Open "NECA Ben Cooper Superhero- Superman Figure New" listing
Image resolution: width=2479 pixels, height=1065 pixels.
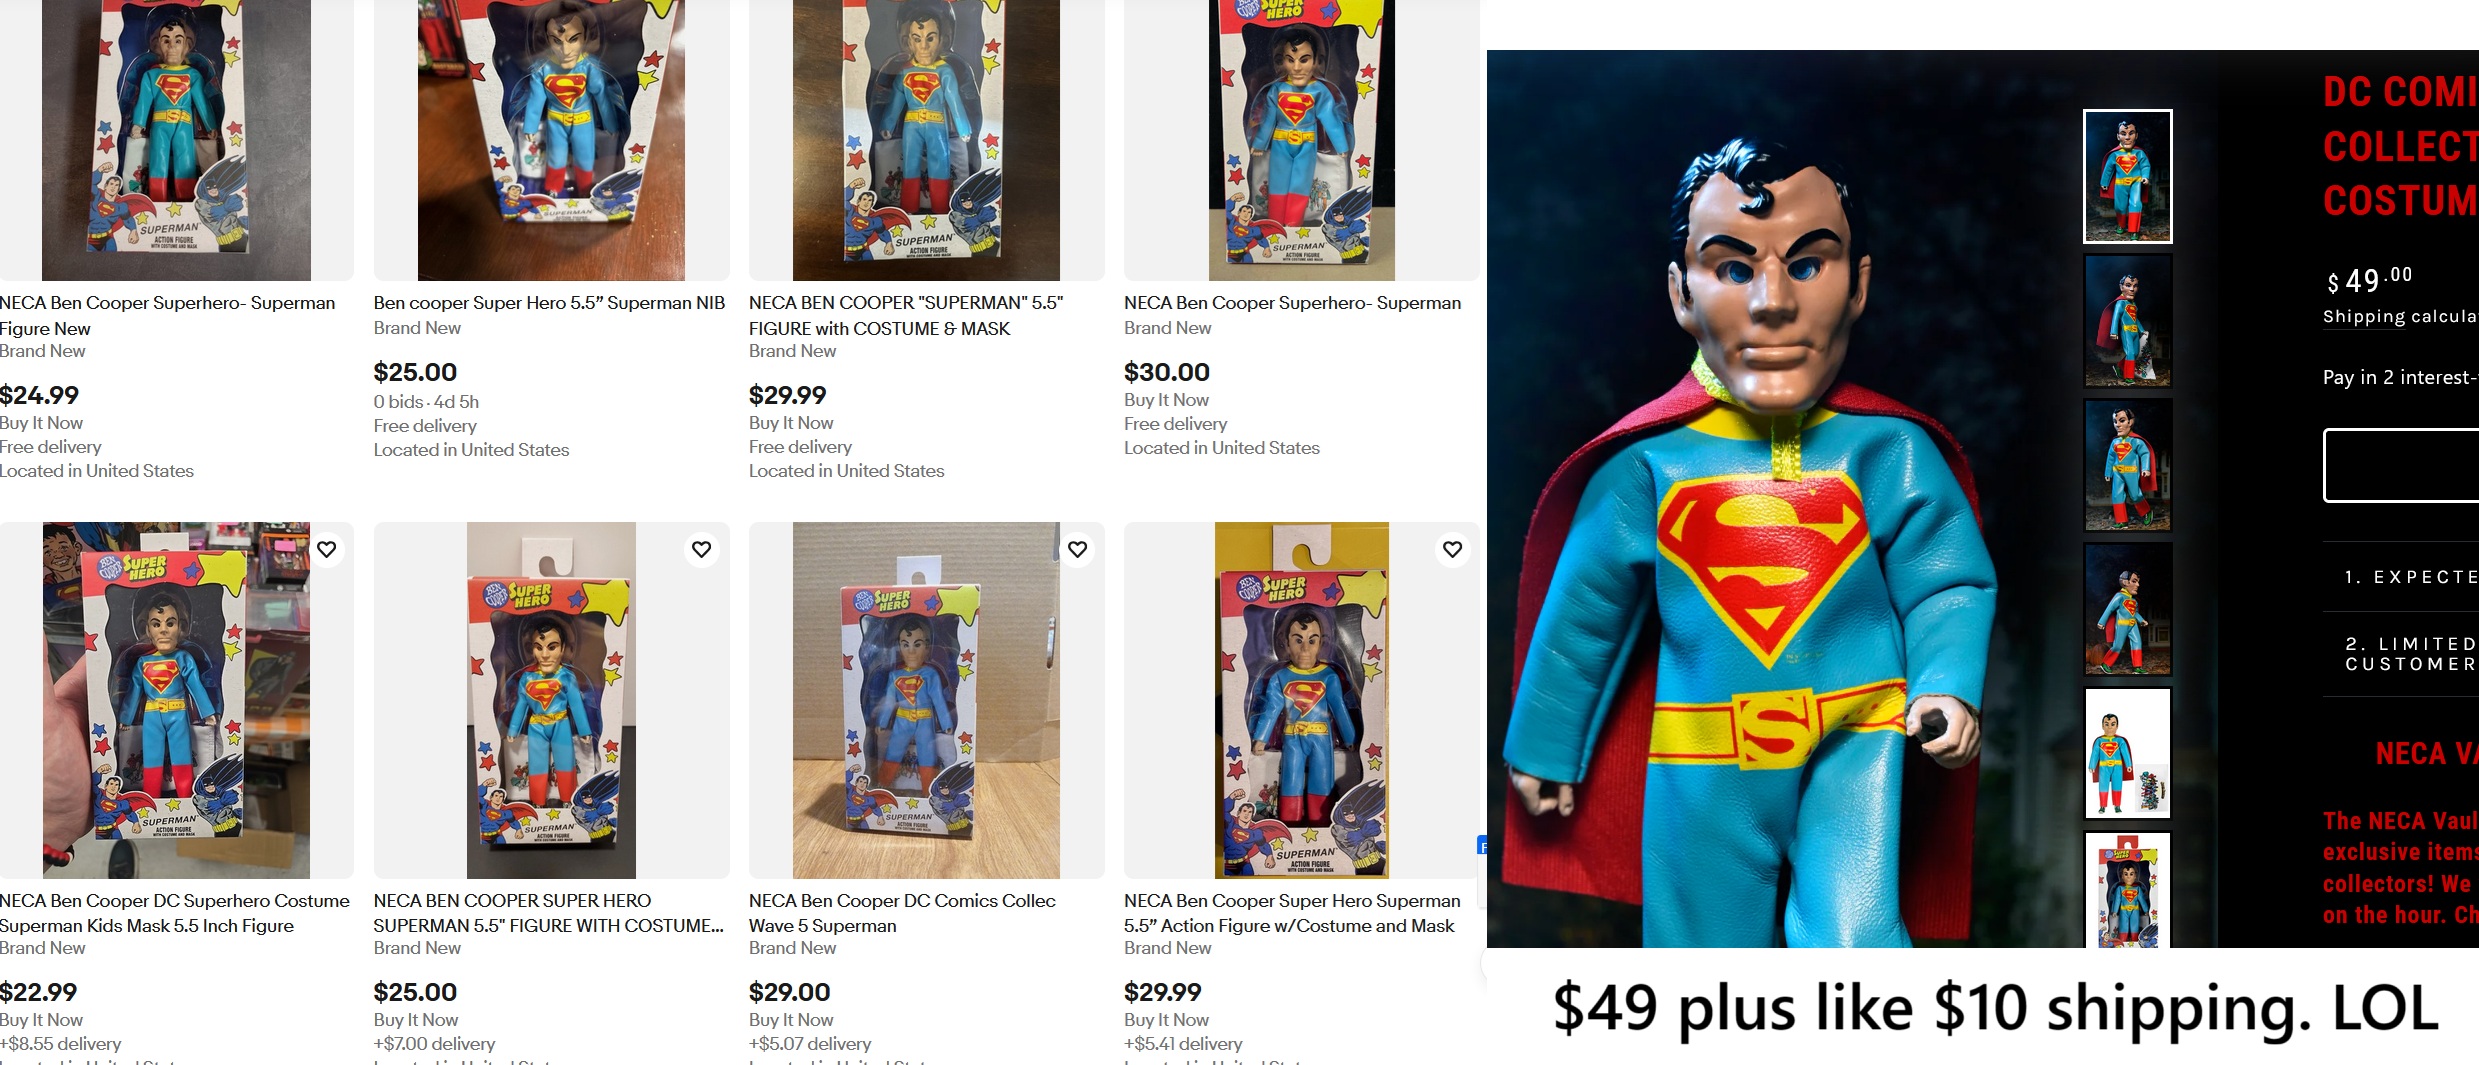click(x=167, y=315)
